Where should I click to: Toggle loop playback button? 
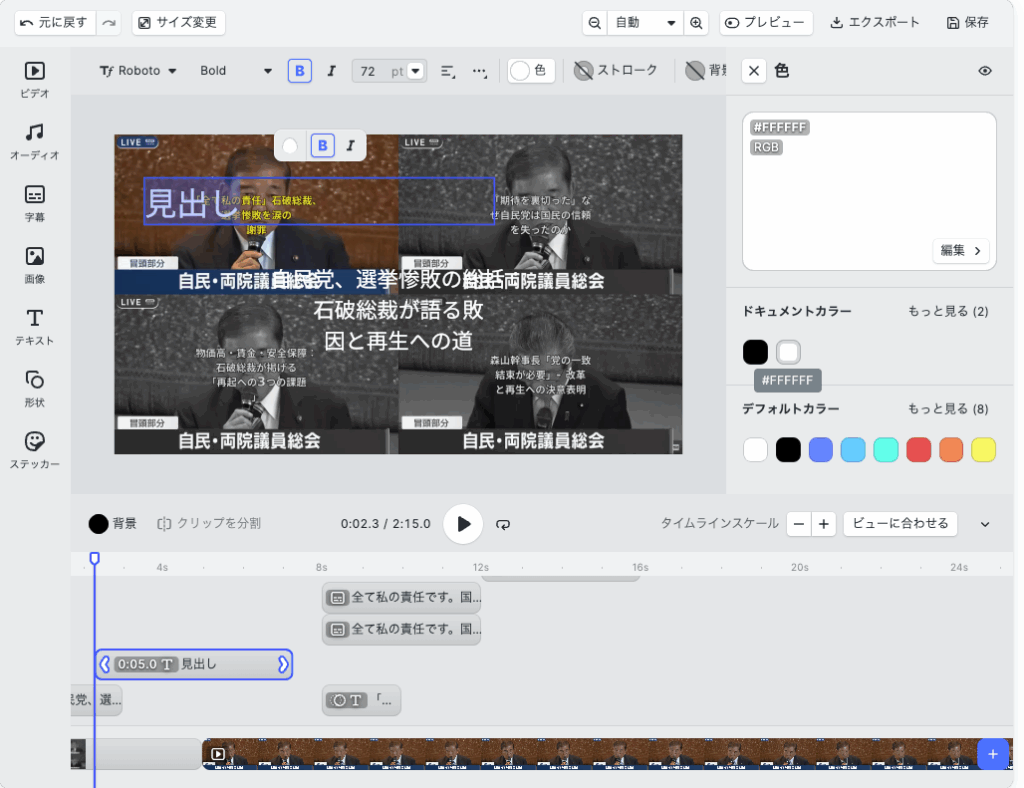[503, 524]
